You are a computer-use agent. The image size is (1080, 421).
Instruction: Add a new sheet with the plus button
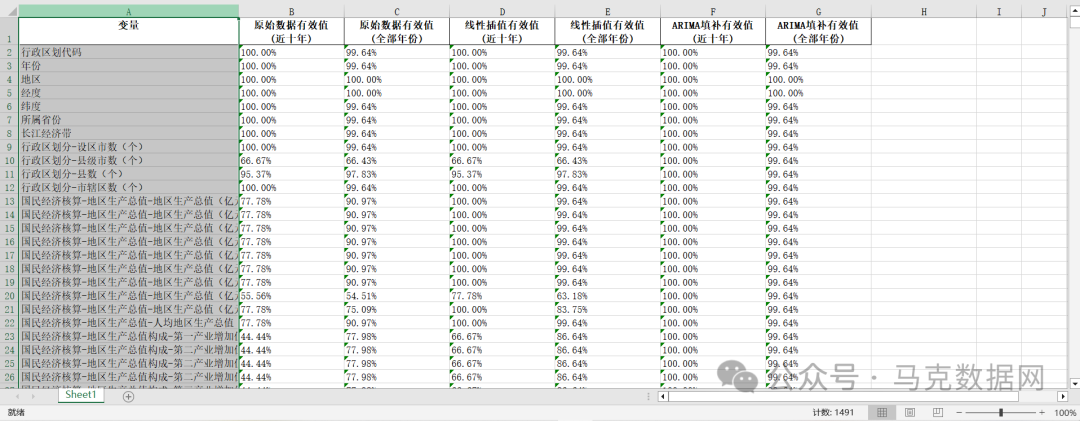(x=128, y=396)
